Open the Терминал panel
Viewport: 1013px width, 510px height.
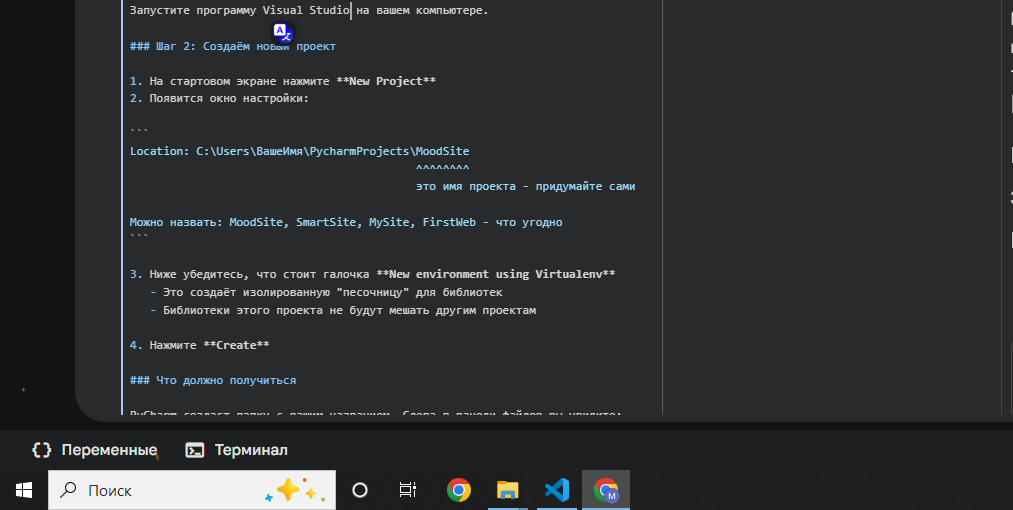236,450
